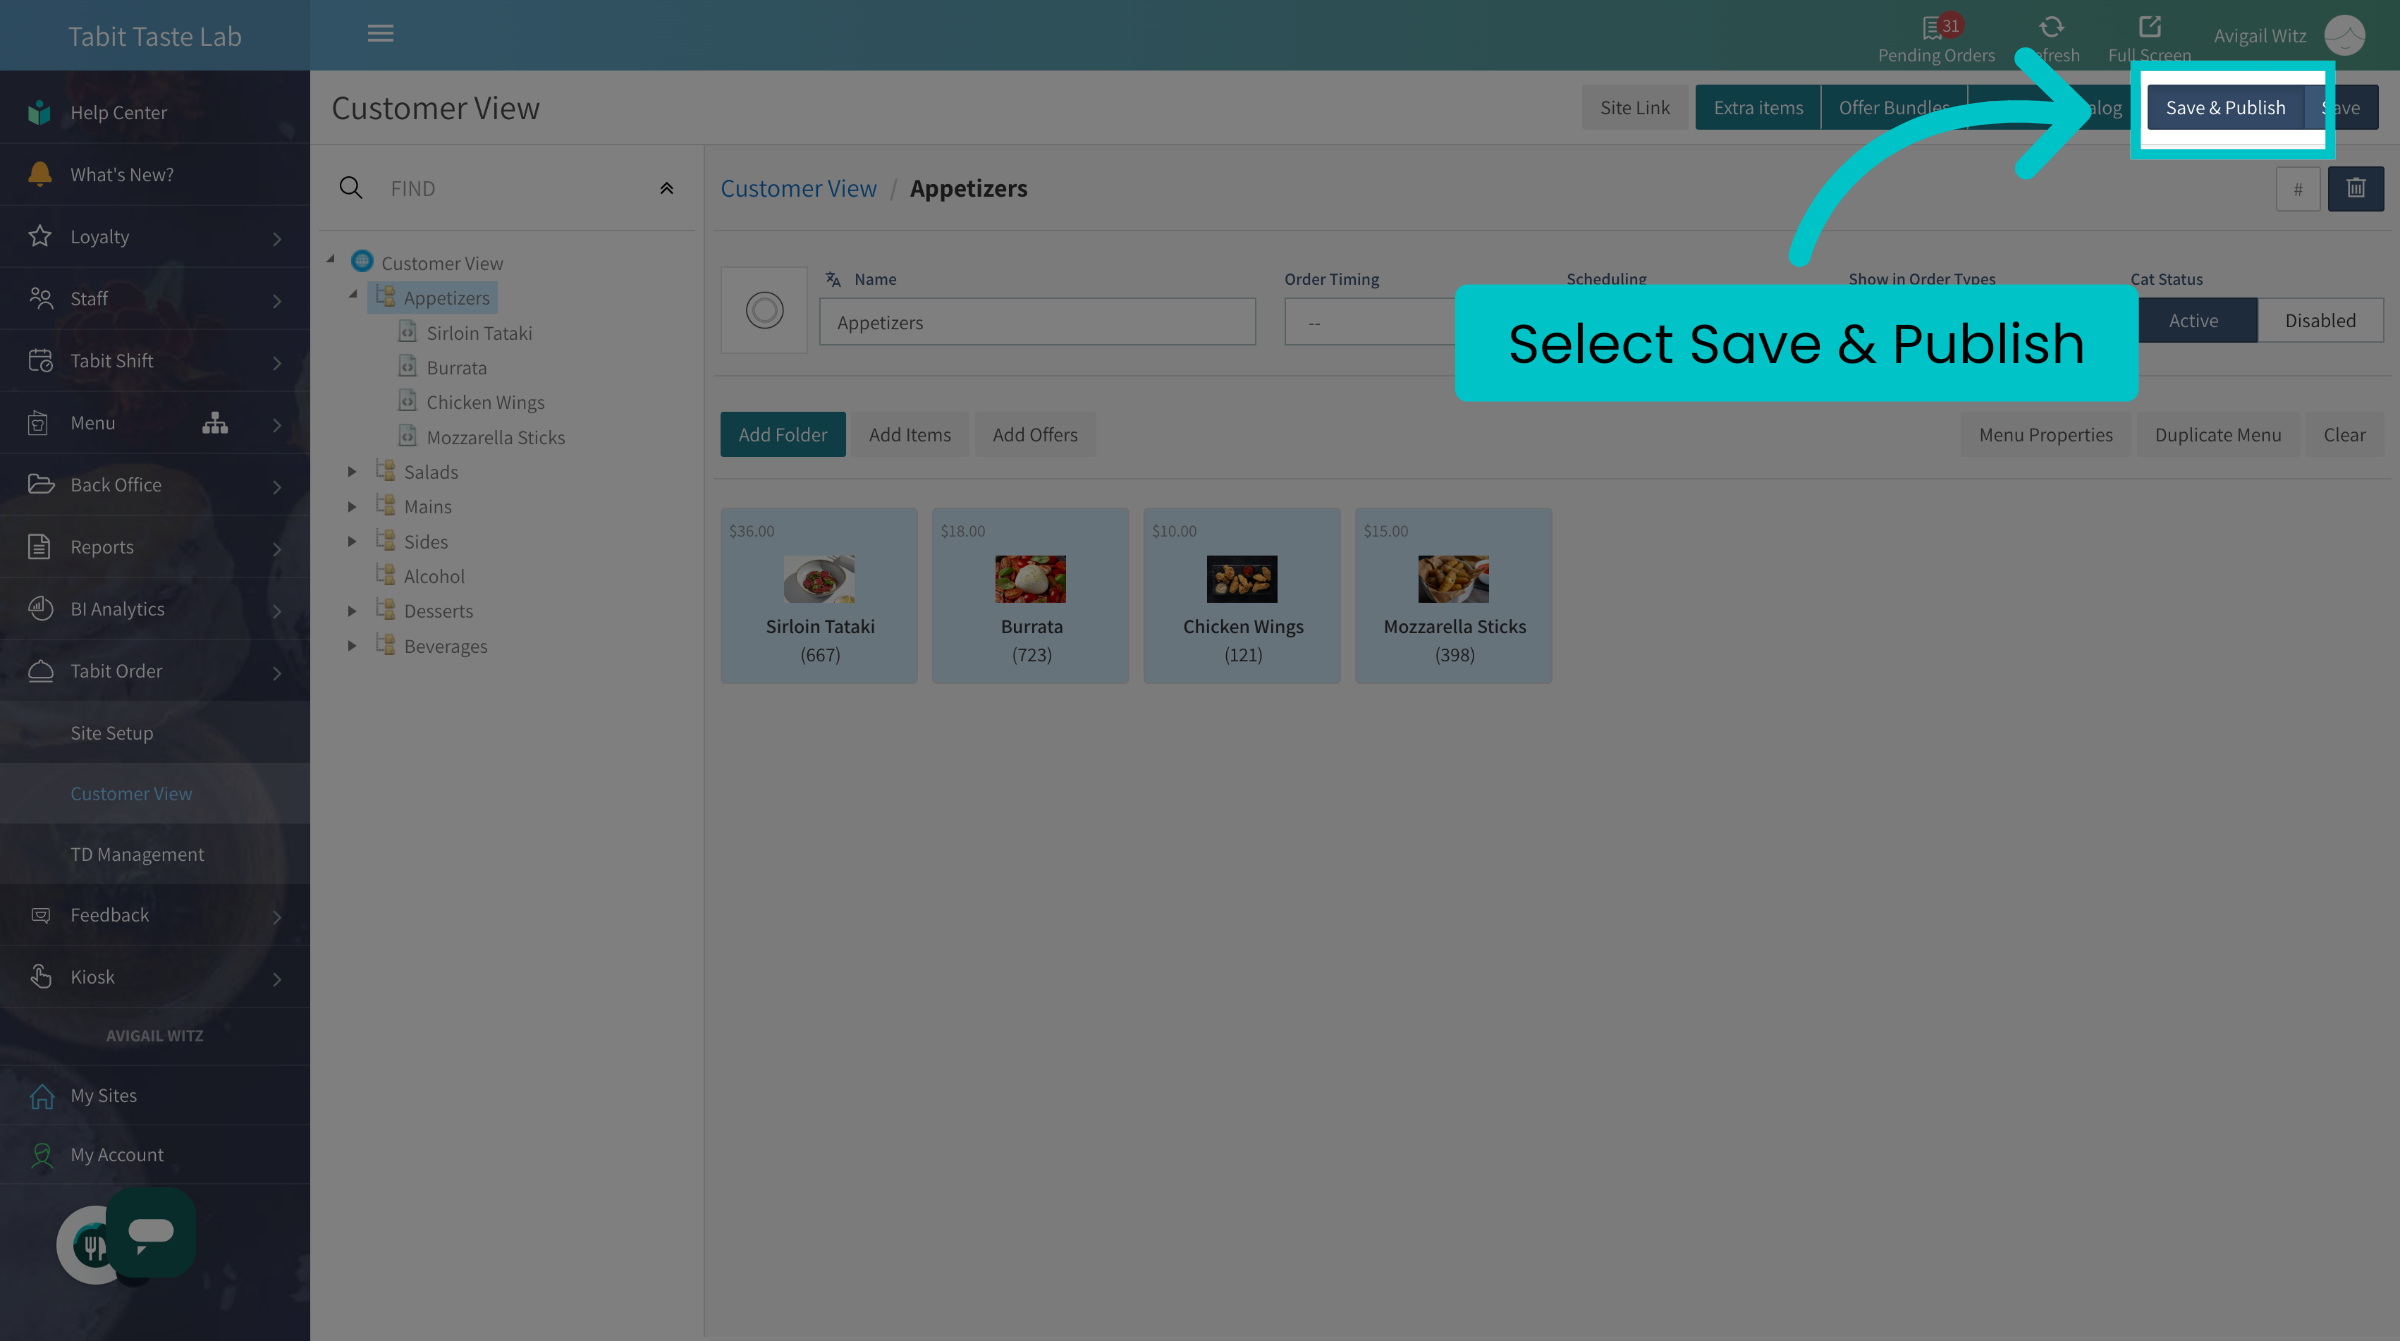Expand the Salads folder
The height and width of the screenshot is (1341, 2400).
352,471
